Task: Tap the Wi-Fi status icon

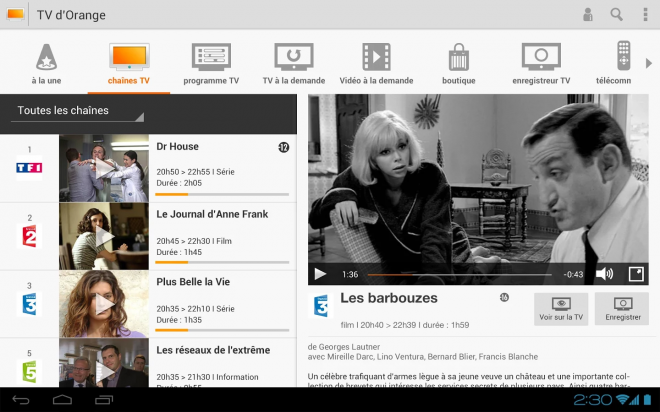Action: [x=623, y=400]
